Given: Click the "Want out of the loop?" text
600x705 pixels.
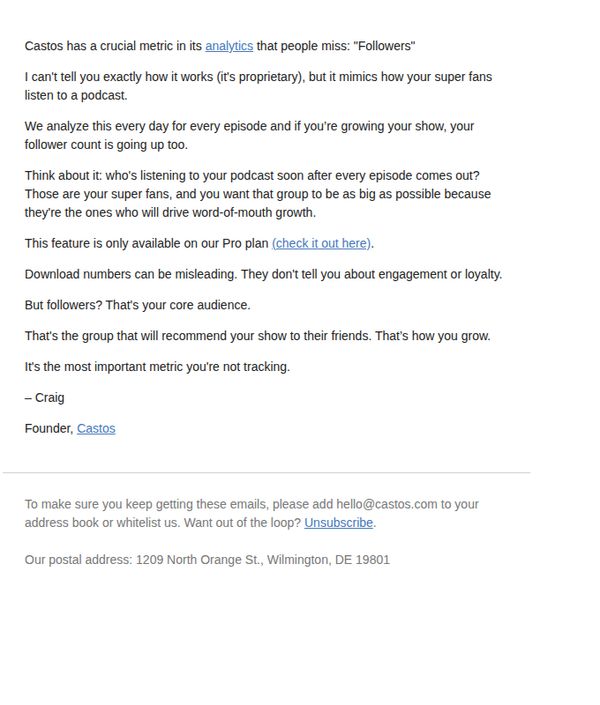Looking at the screenshot, I should (x=242, y=523).
